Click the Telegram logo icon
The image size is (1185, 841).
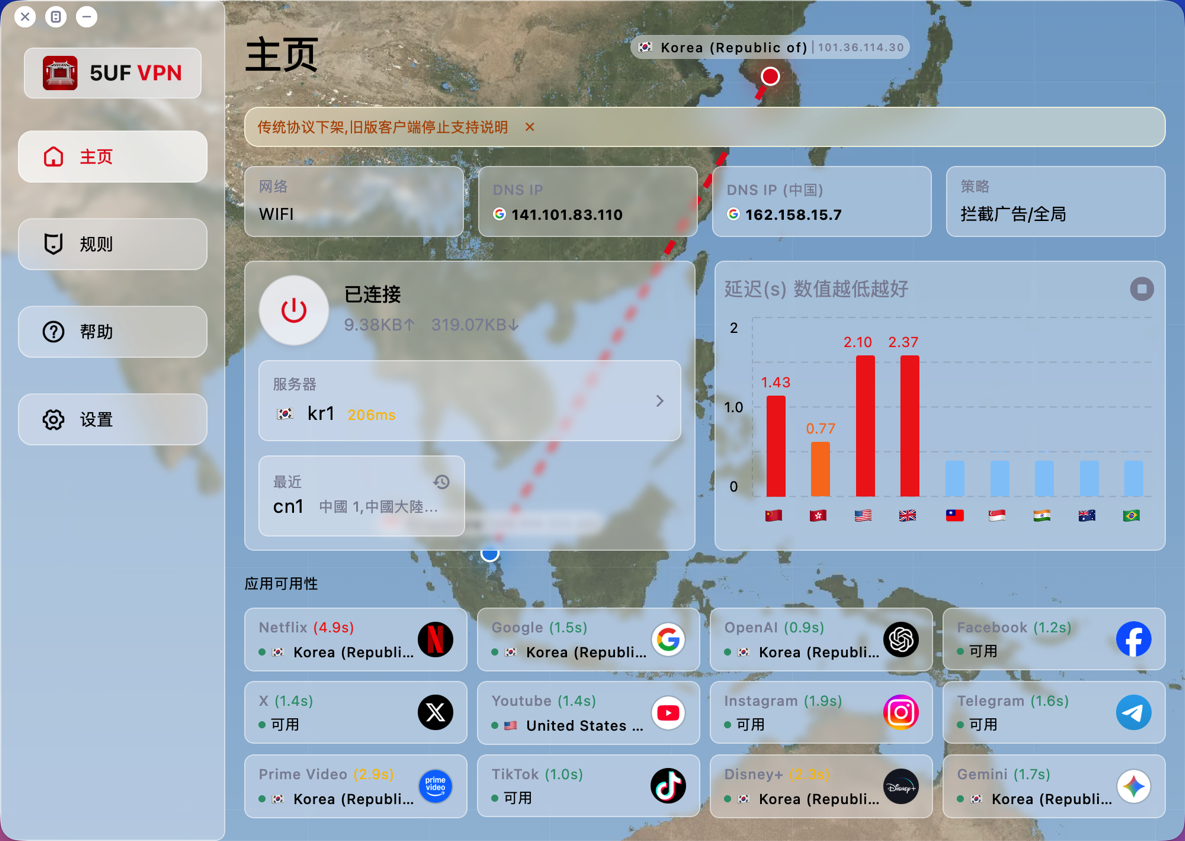coord(1133,713)
